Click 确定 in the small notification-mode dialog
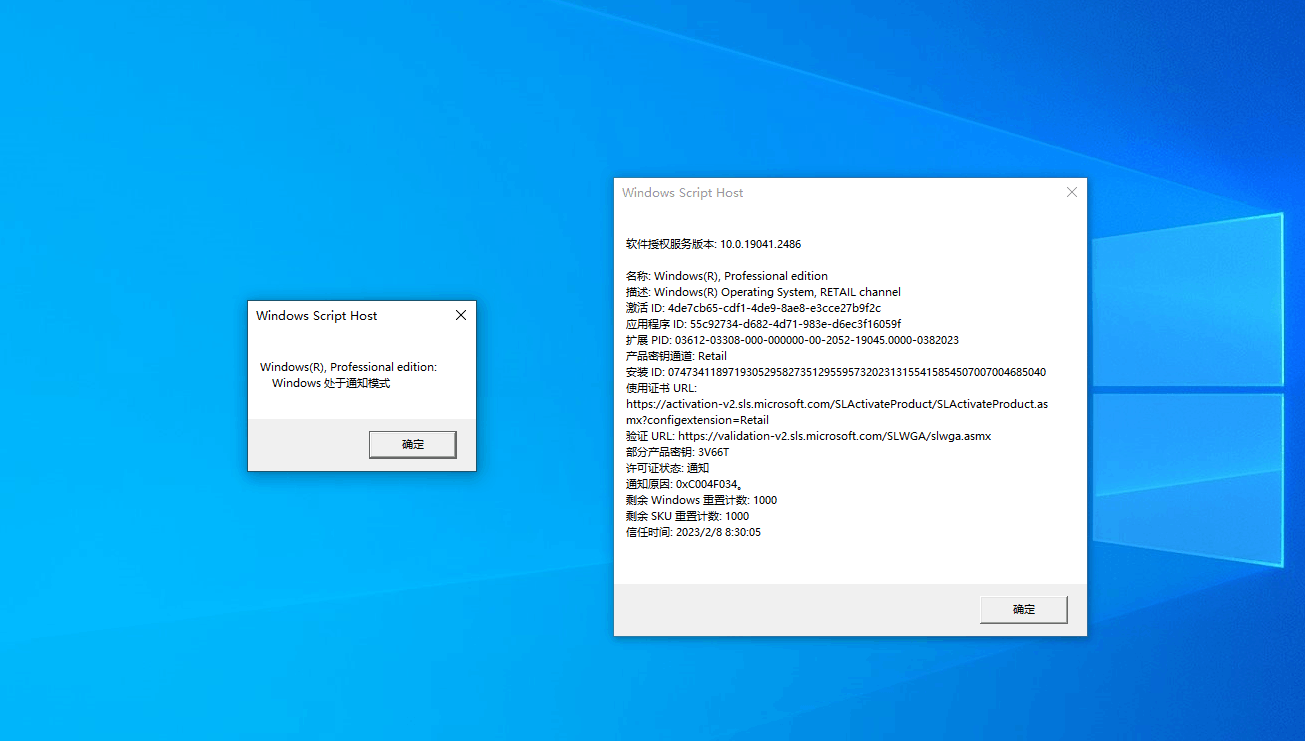 pos(412,444)
